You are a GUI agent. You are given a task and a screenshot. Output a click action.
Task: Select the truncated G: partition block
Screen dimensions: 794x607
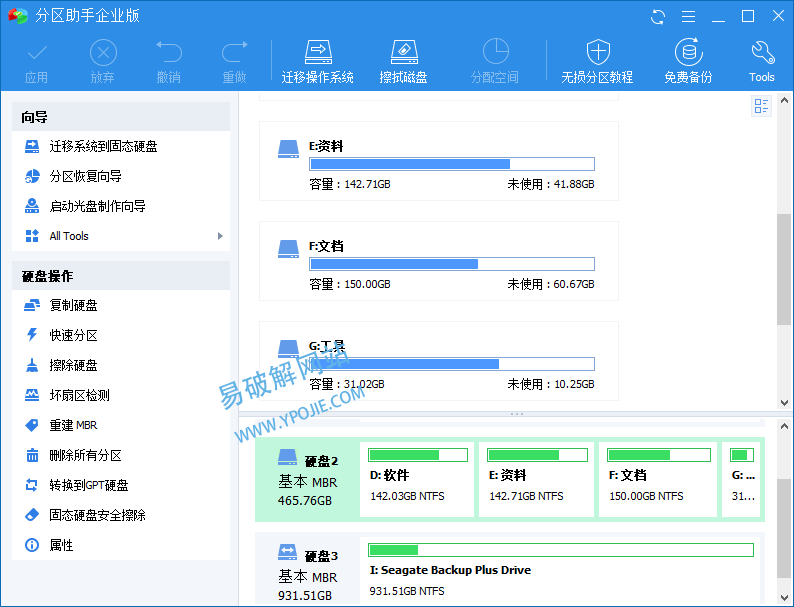[x=742, y=479]
